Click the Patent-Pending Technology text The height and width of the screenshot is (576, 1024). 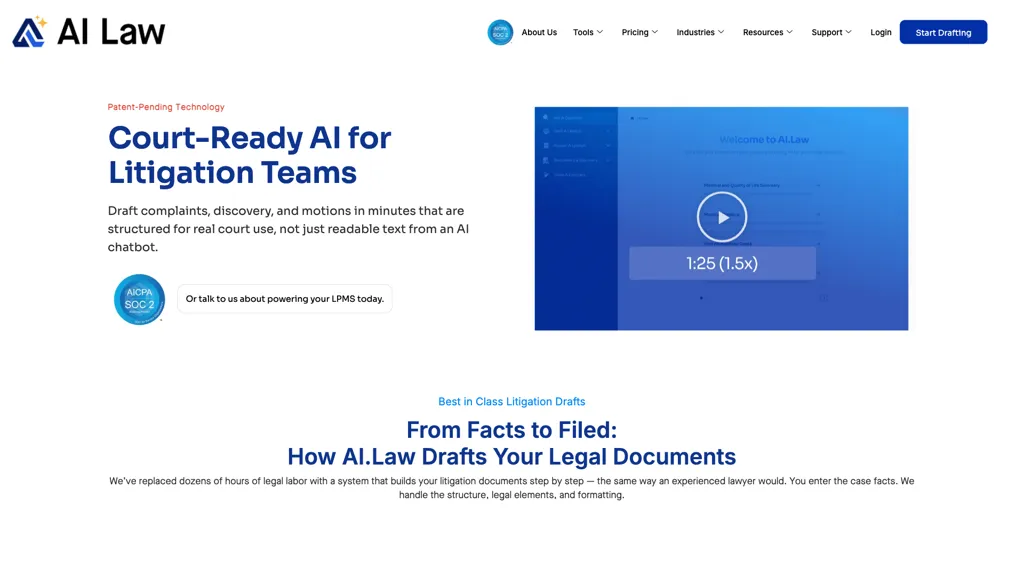(x=166, y=107)
